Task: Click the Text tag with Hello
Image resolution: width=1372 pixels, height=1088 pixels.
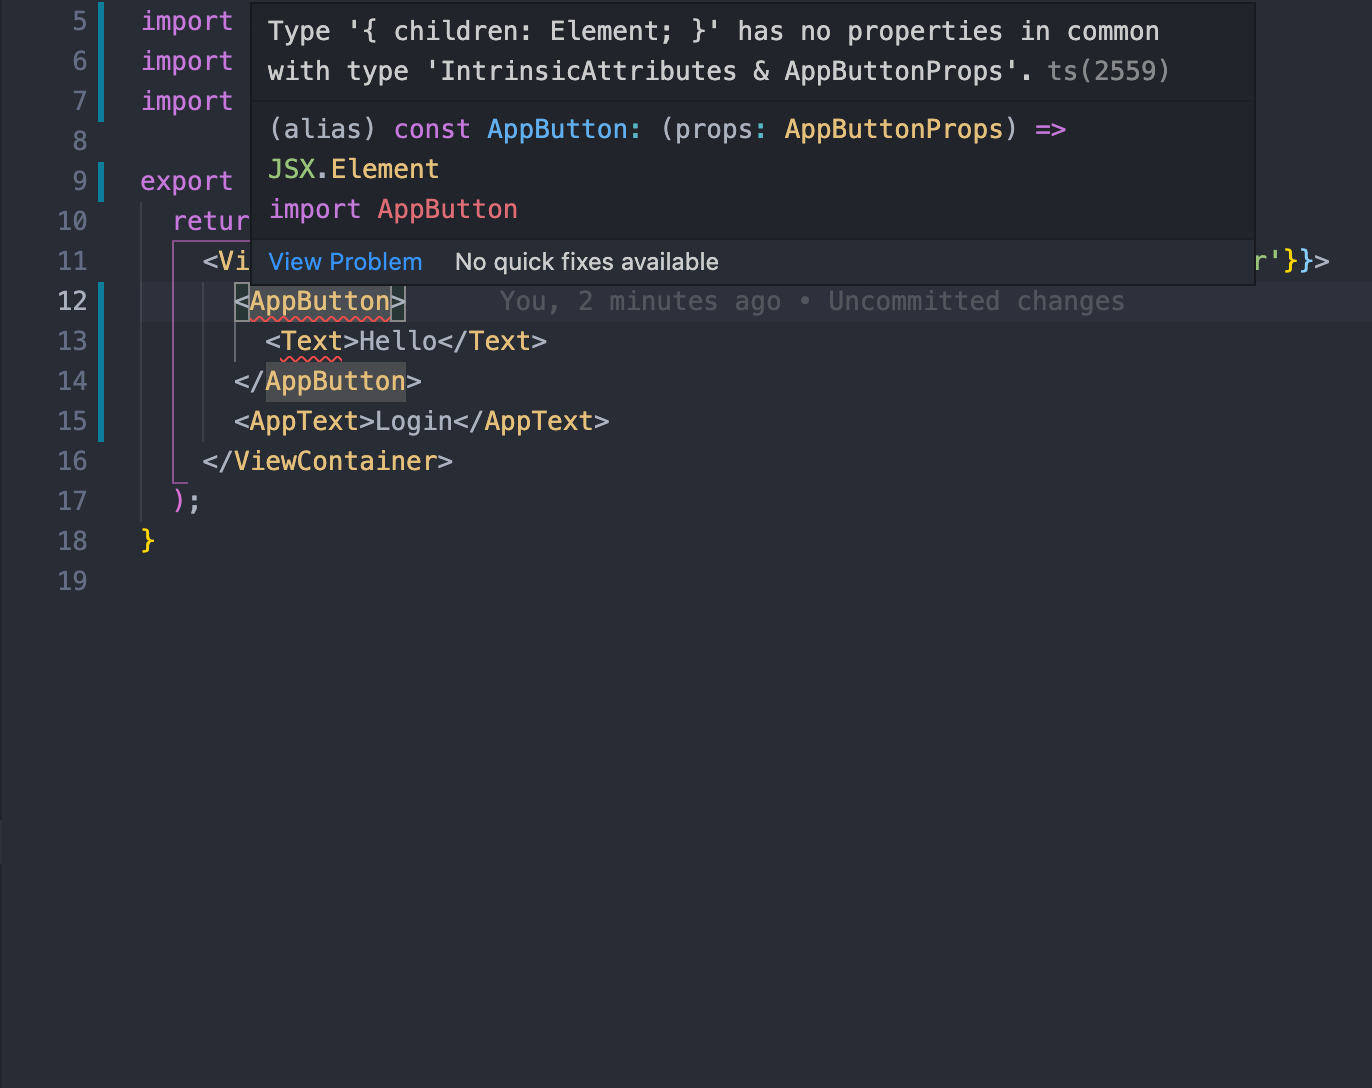Action: point(406,341)
